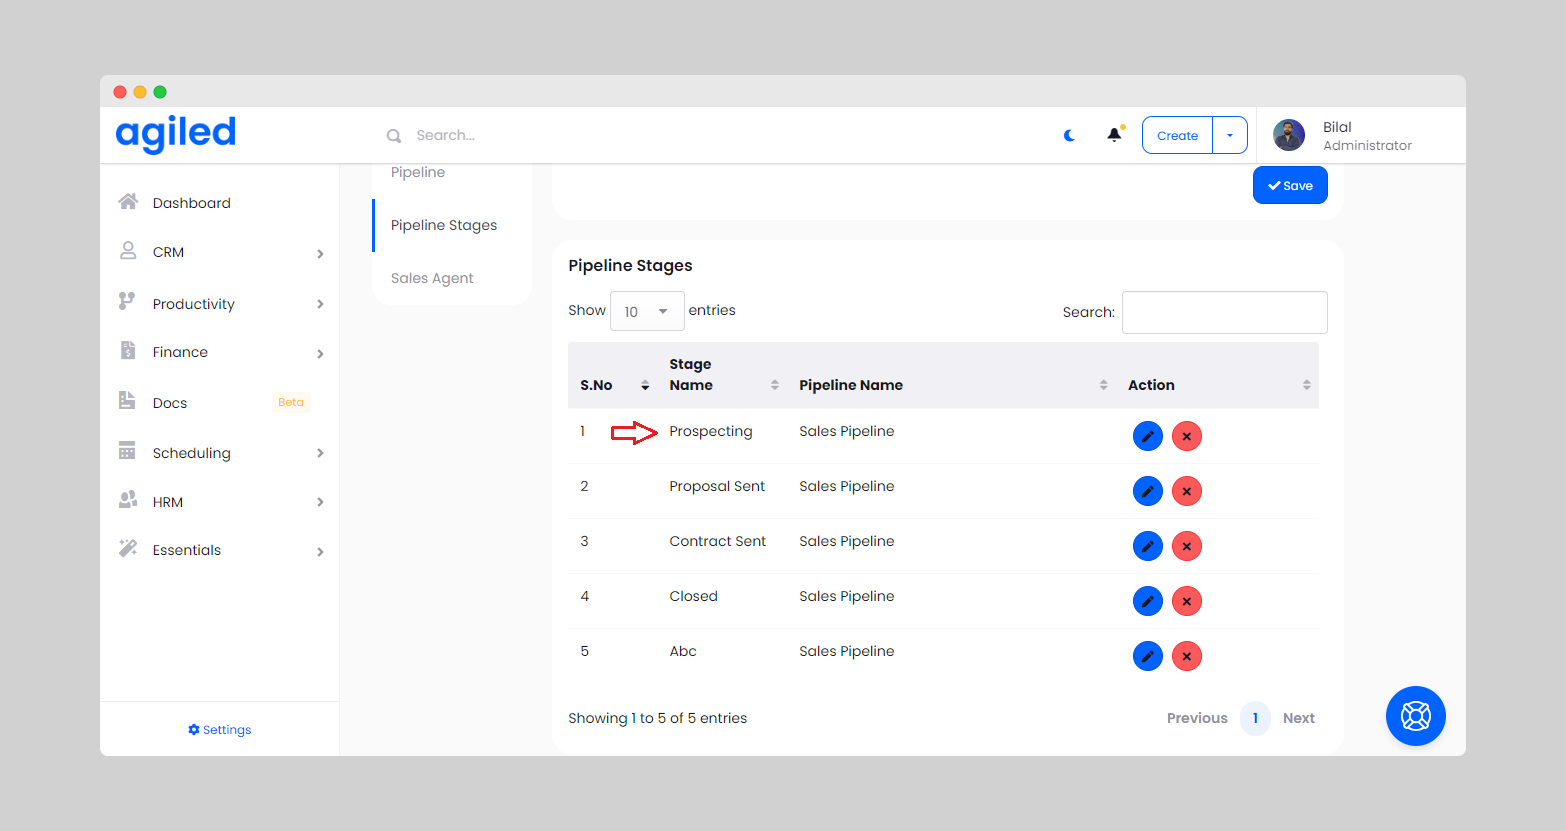Image resolution: width=1566 pixels, height=831 pixels.
Task: Open Settings link at sidebar bottom
Action: point(220,730)
